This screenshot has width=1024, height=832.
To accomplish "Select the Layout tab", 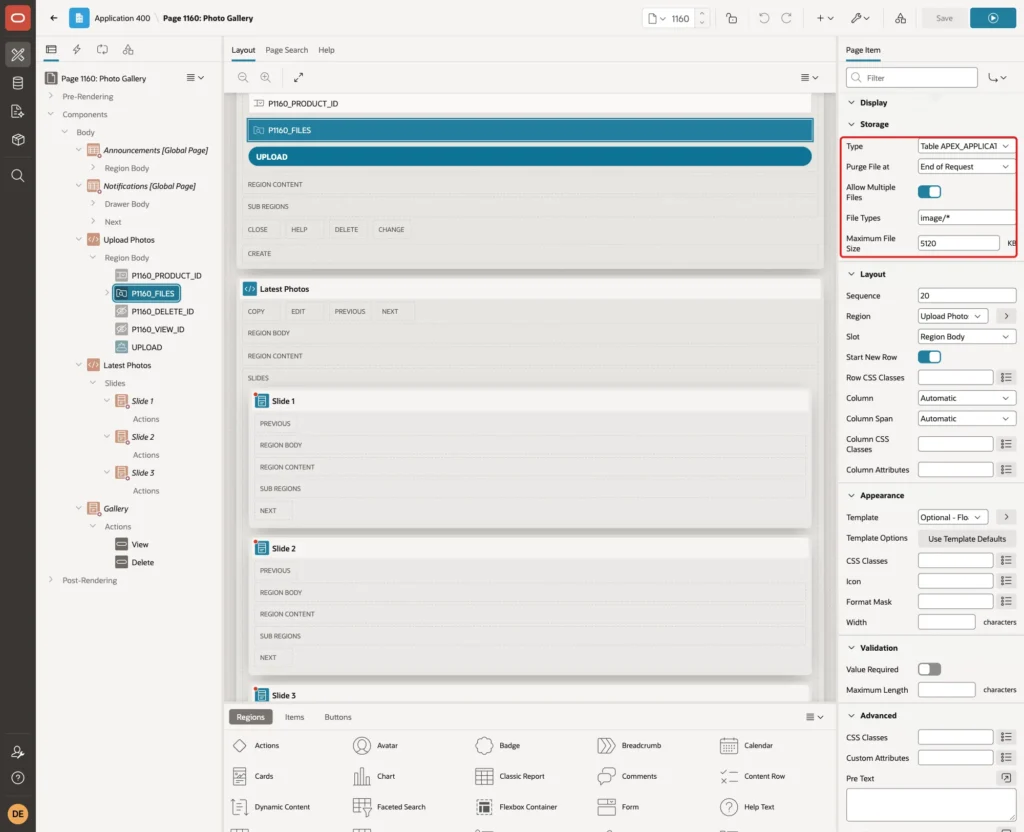I will (x=243, y=50).
